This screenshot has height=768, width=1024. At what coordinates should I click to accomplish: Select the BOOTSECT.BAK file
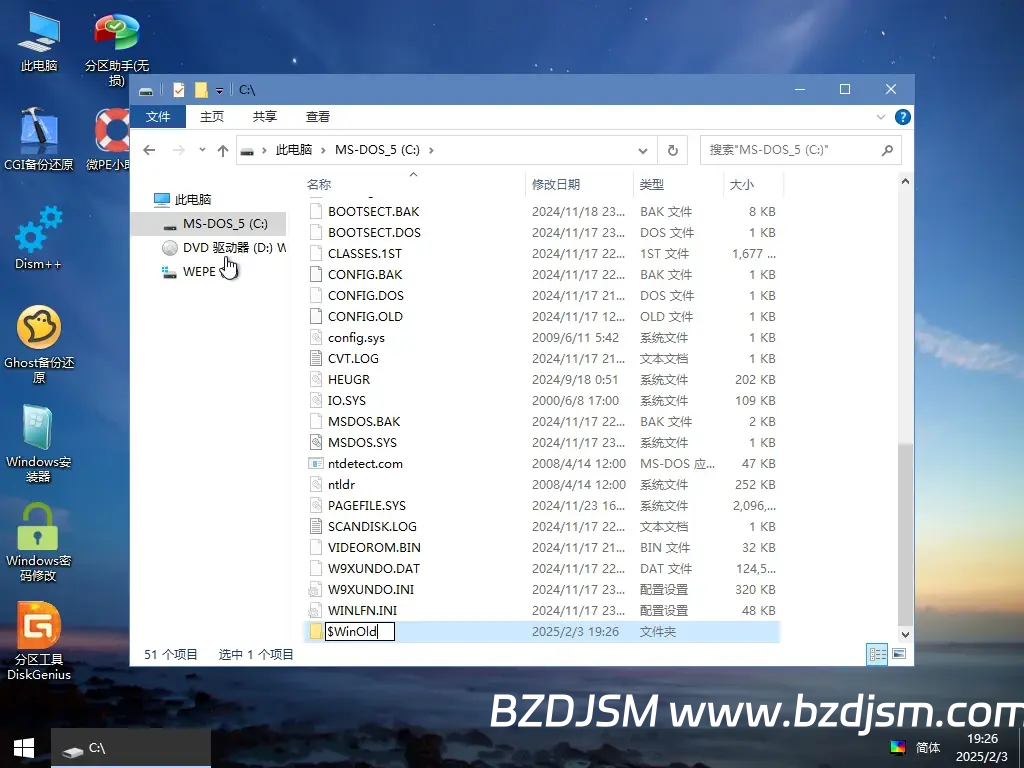(374, 212)
